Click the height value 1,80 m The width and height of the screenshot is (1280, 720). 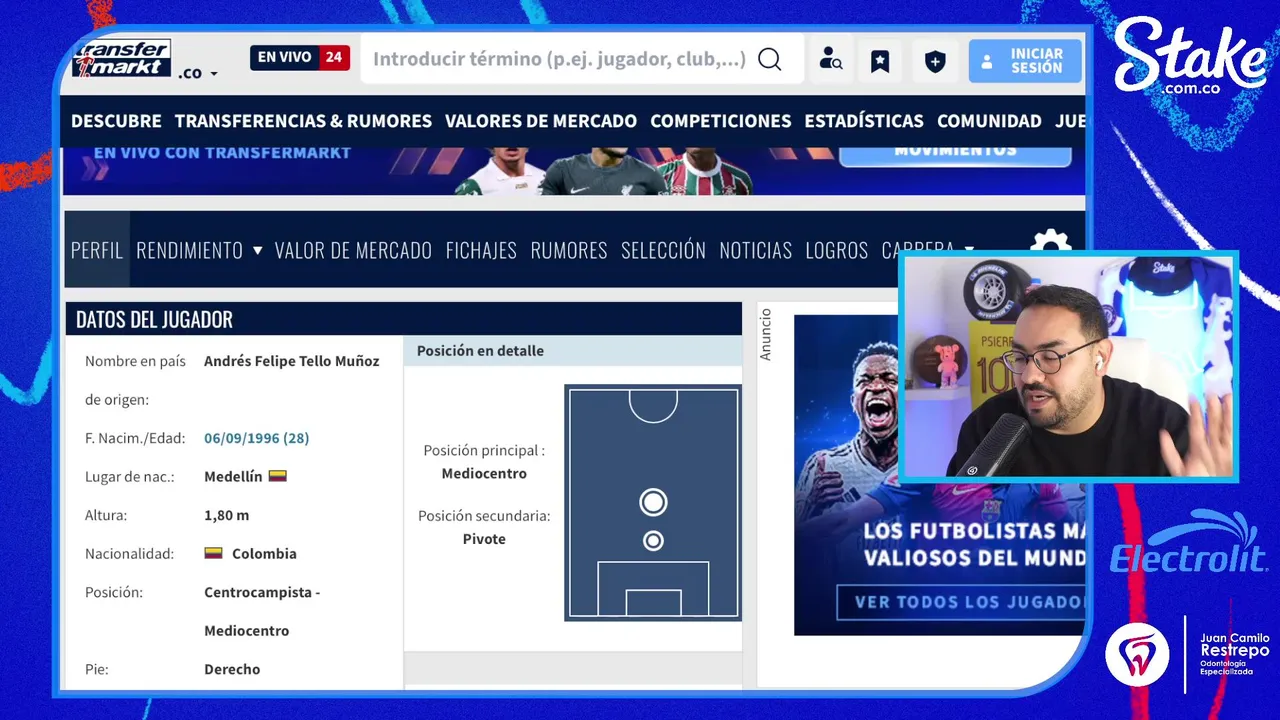(x=226, y=515)
